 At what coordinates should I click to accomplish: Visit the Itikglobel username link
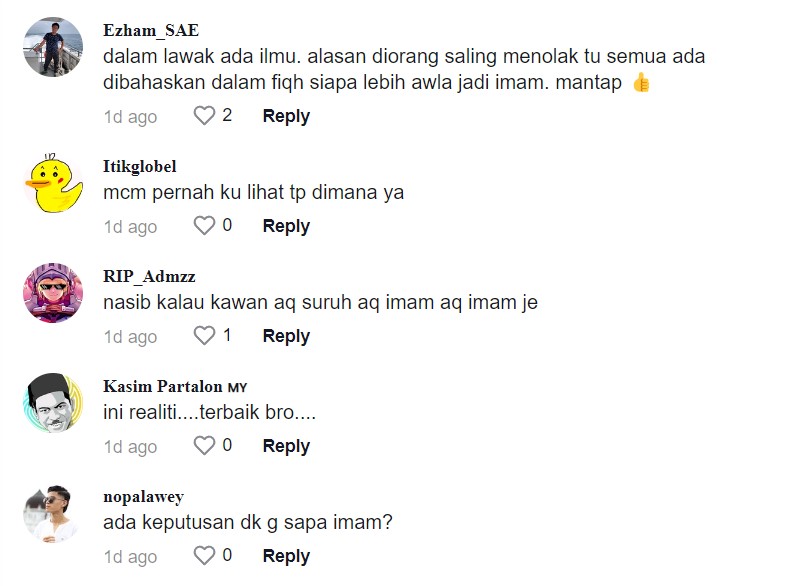click(140, 166)
